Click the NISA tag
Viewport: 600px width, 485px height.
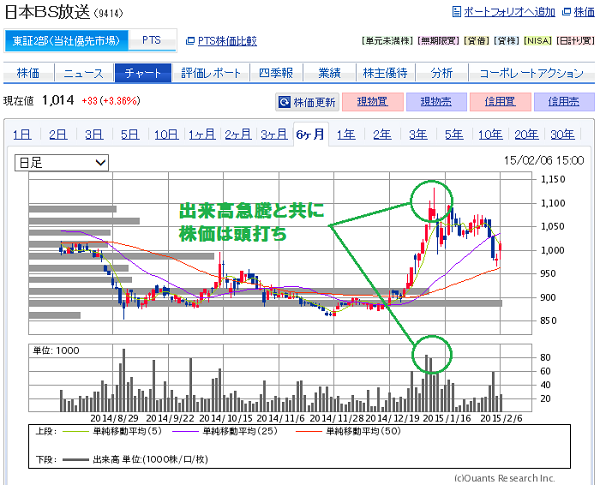(538, 41)
